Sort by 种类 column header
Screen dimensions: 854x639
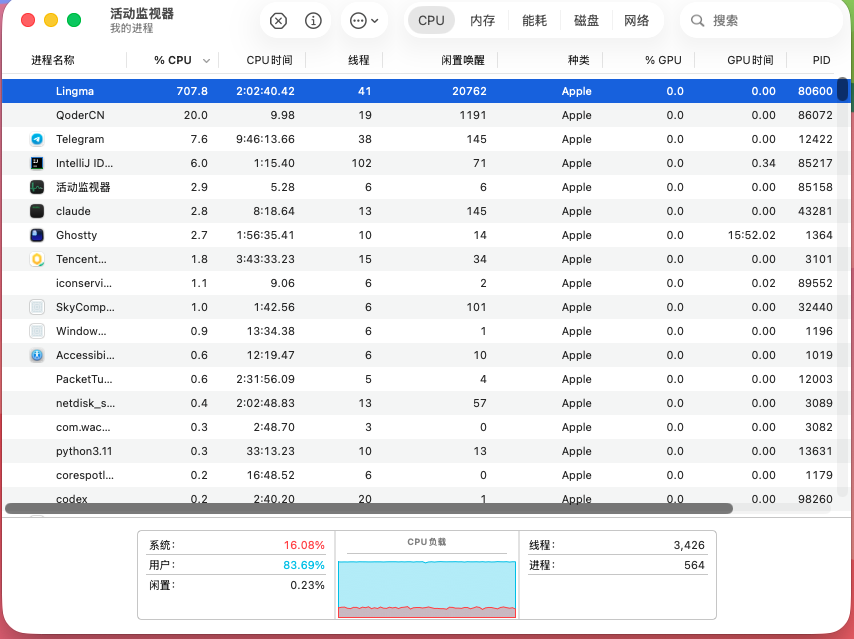pyautogui.click(x=578, y=60)
